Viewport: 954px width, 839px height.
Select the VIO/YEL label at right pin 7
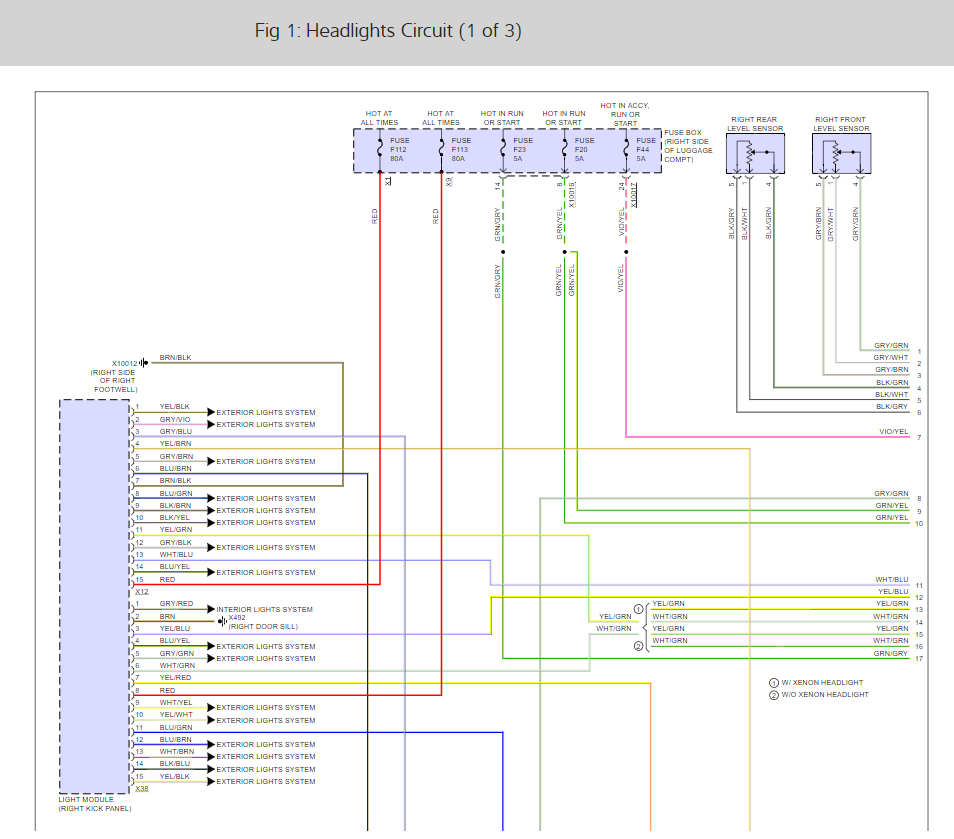894,431
